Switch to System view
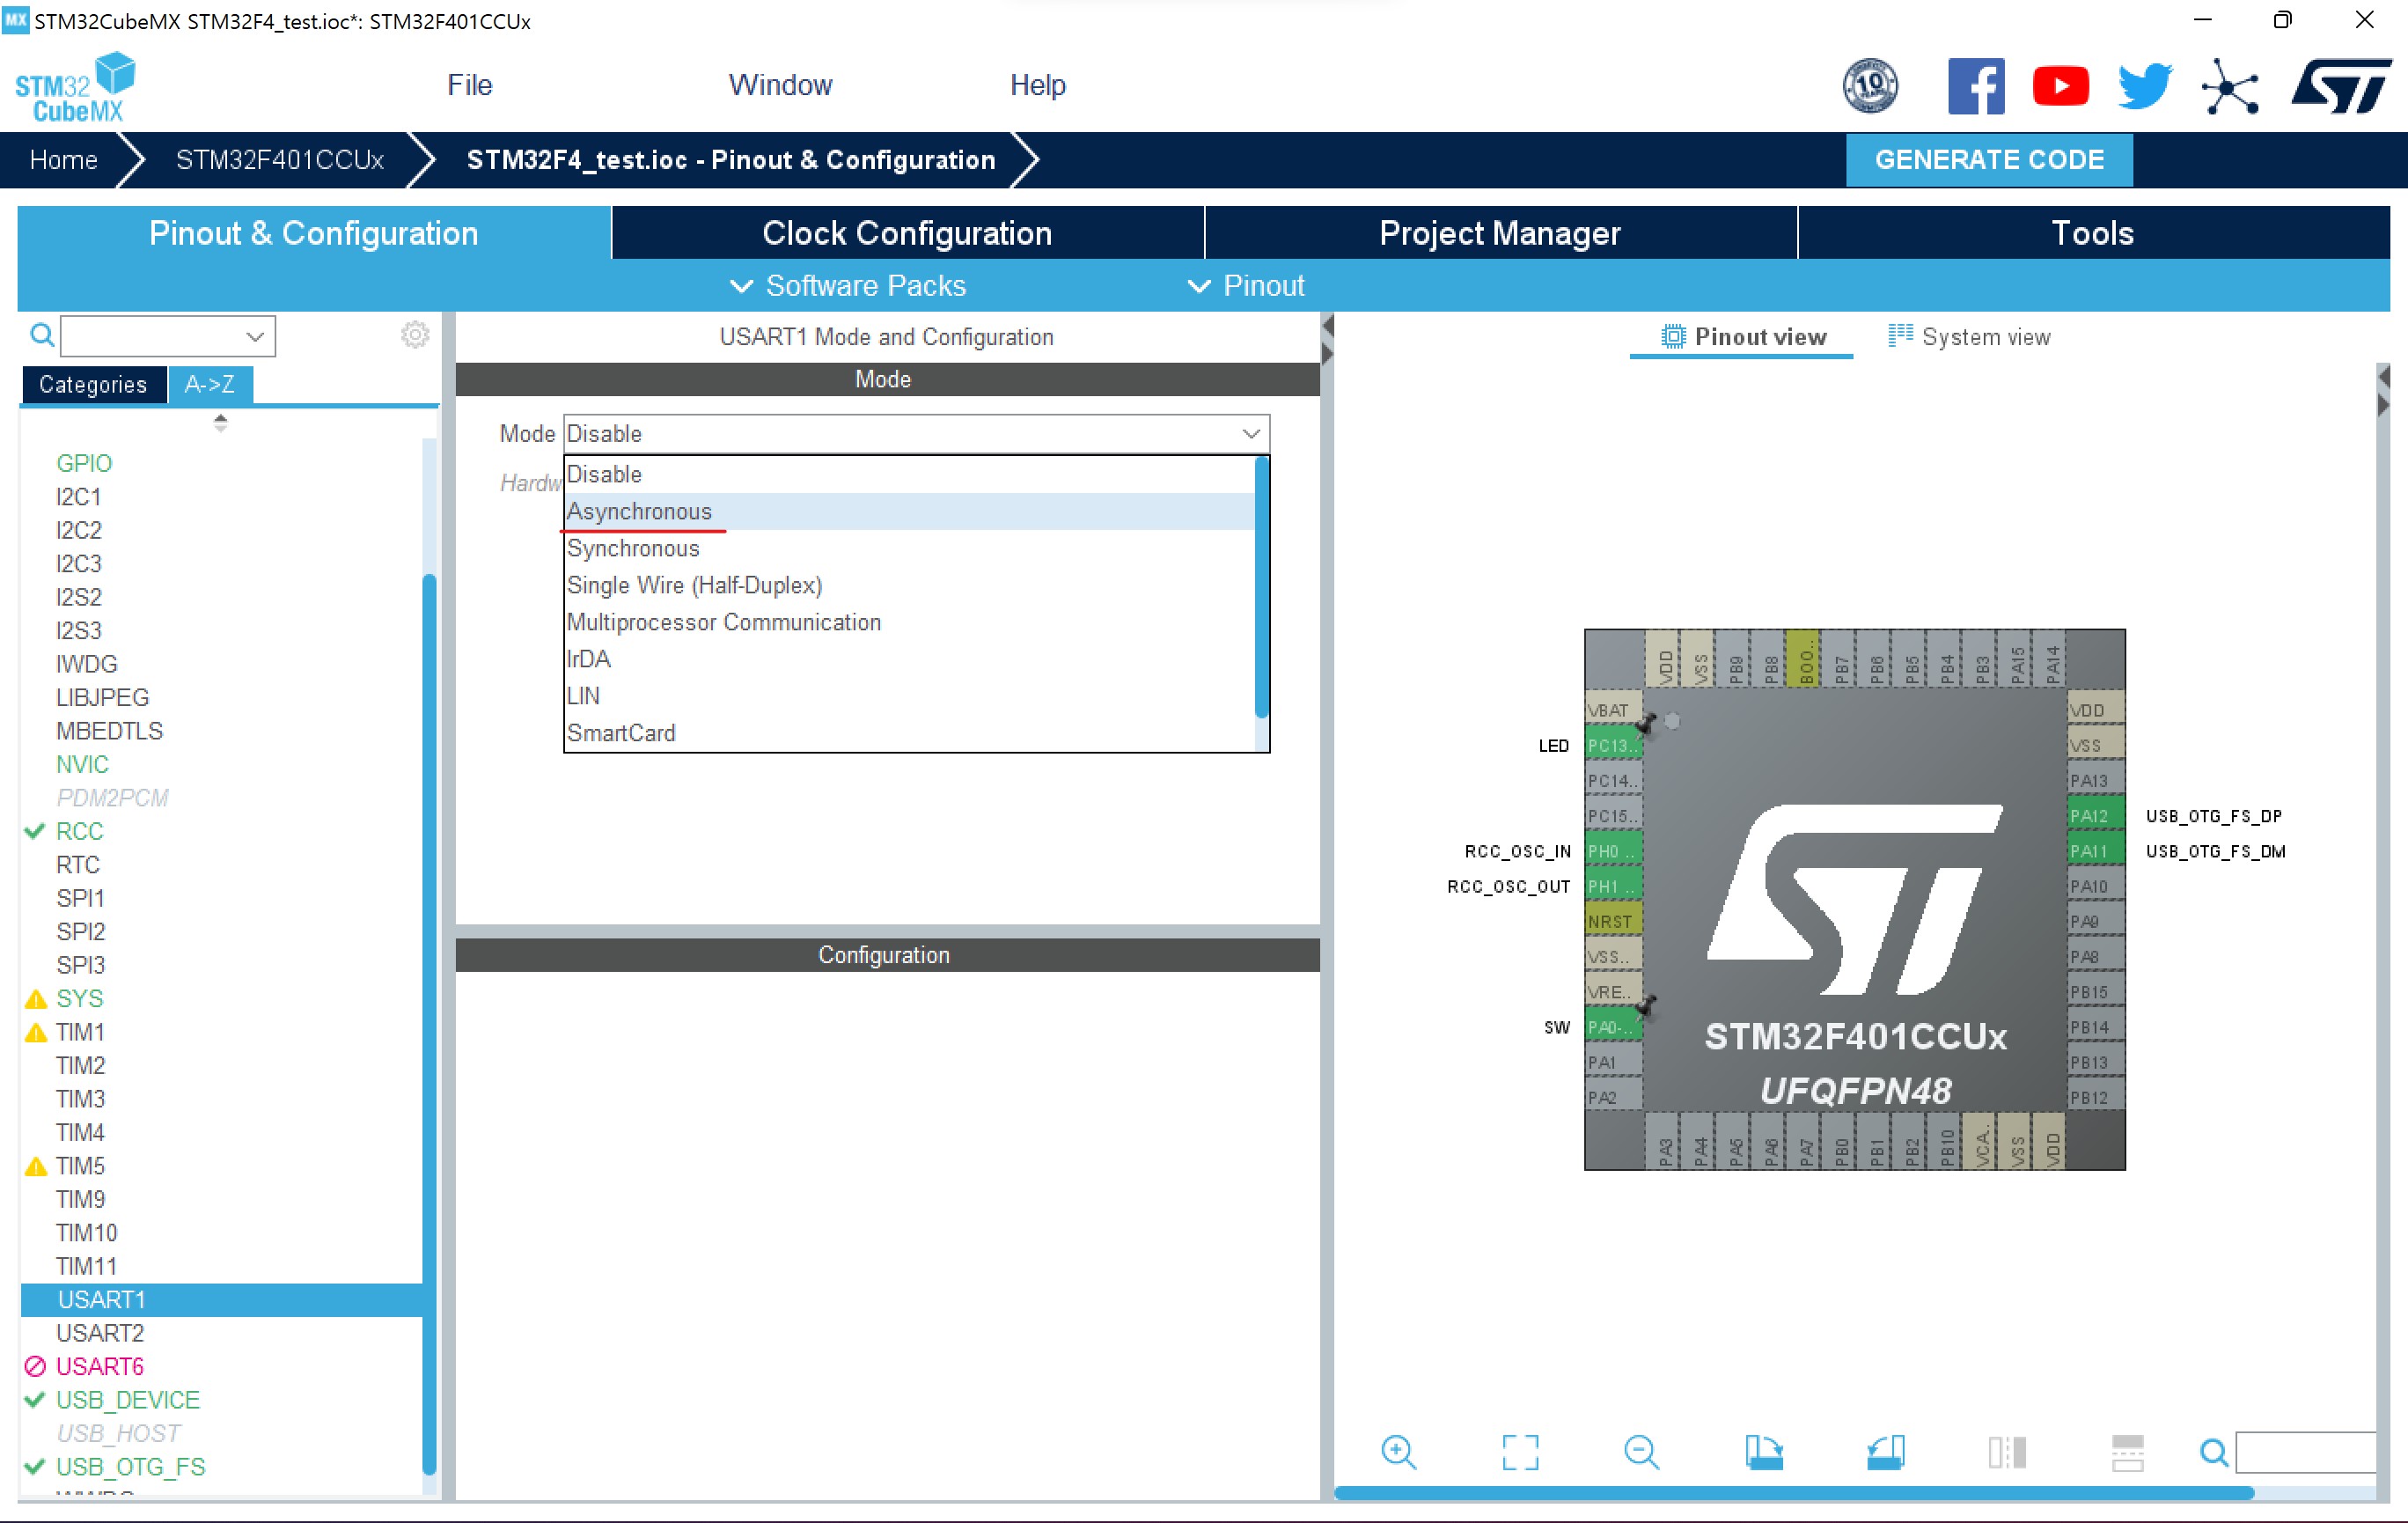2408x1523 pixels. pyautogui.click(x=1968, y=337)
